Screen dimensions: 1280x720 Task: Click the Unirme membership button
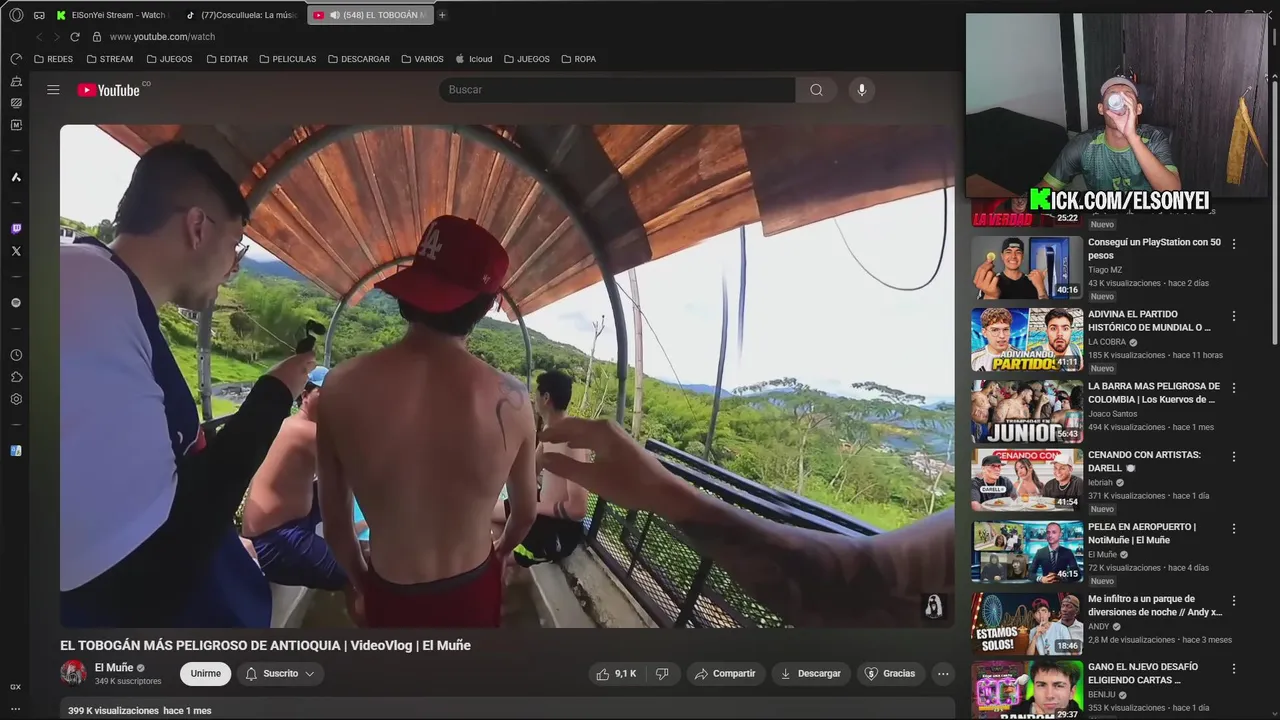(x=205, y=674)
